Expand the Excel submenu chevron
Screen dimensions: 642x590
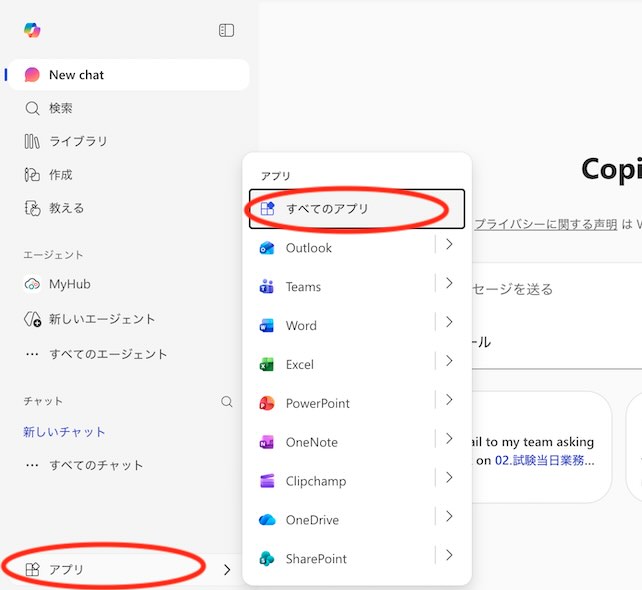(x=449, y=361)
